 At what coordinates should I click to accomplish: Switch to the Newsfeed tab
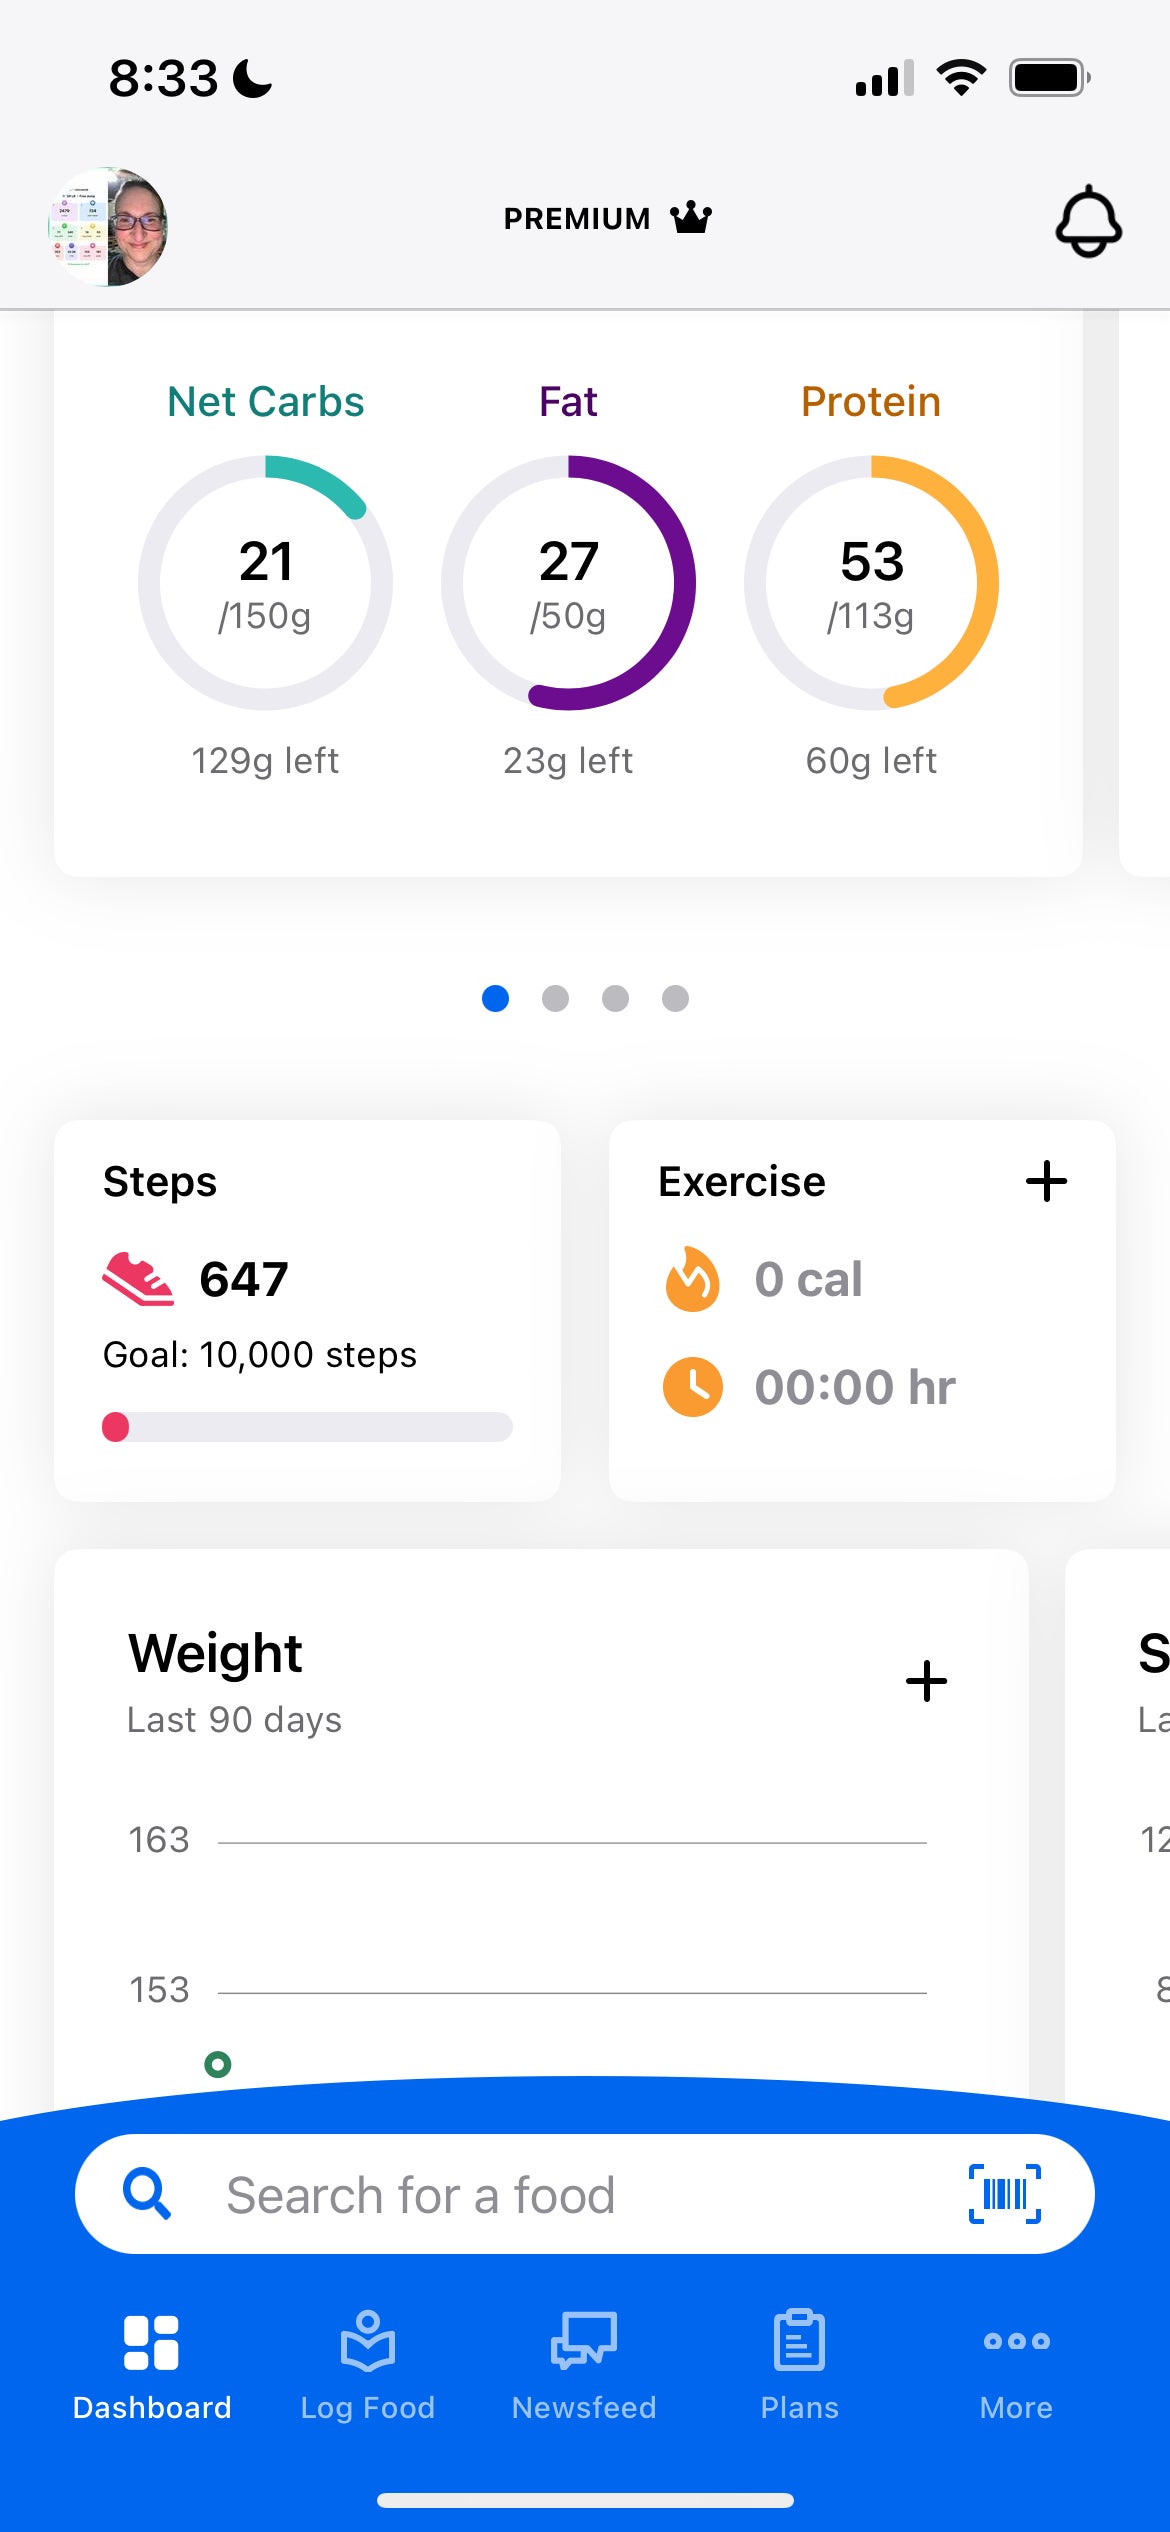pyautogui.click(x=584, y=2365)
